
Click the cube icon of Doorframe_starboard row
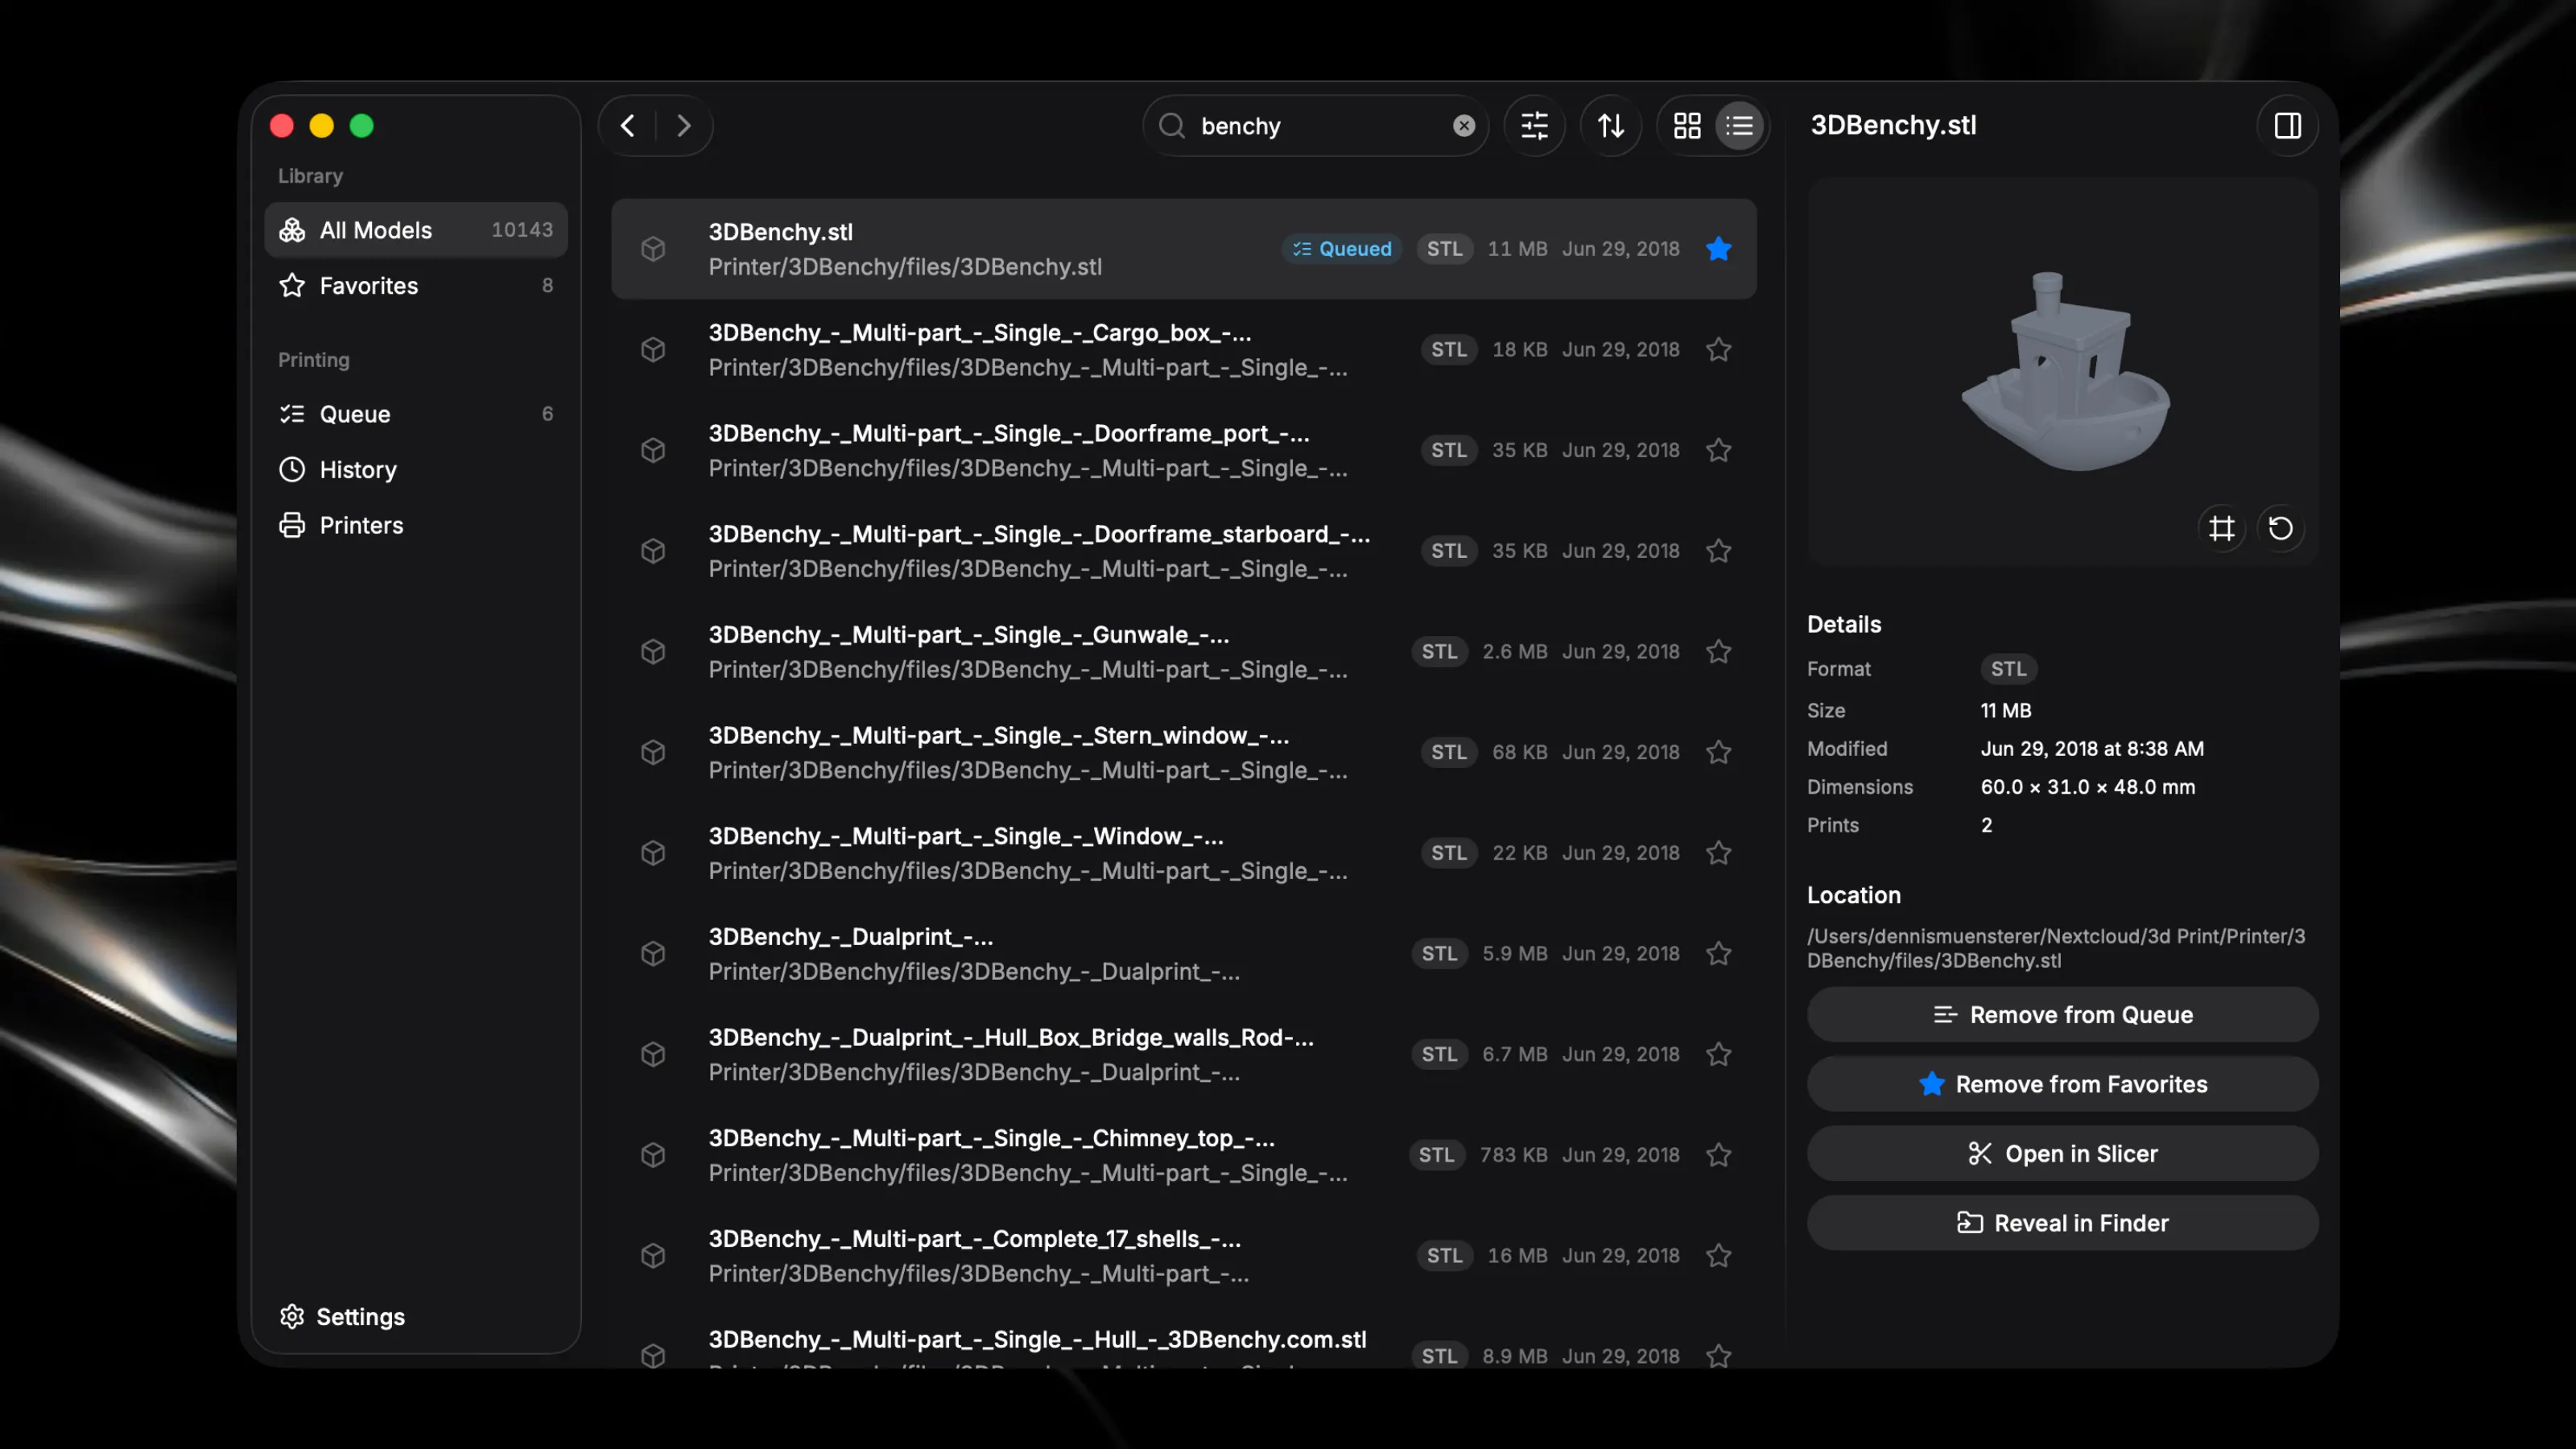click(x=653, y=551)
